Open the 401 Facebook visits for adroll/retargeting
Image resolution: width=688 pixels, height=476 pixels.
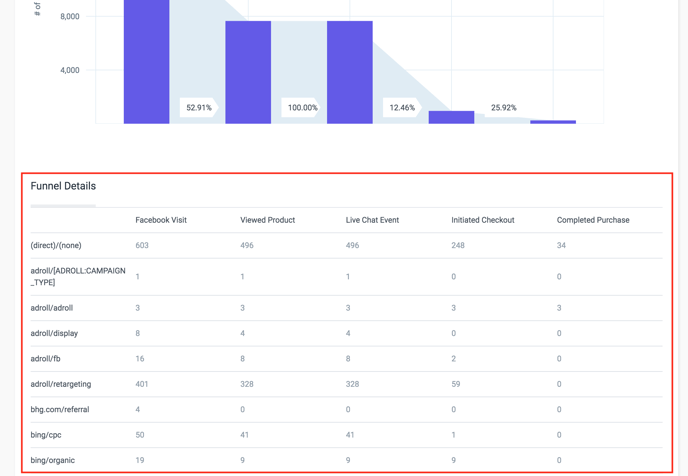[142, 384]
